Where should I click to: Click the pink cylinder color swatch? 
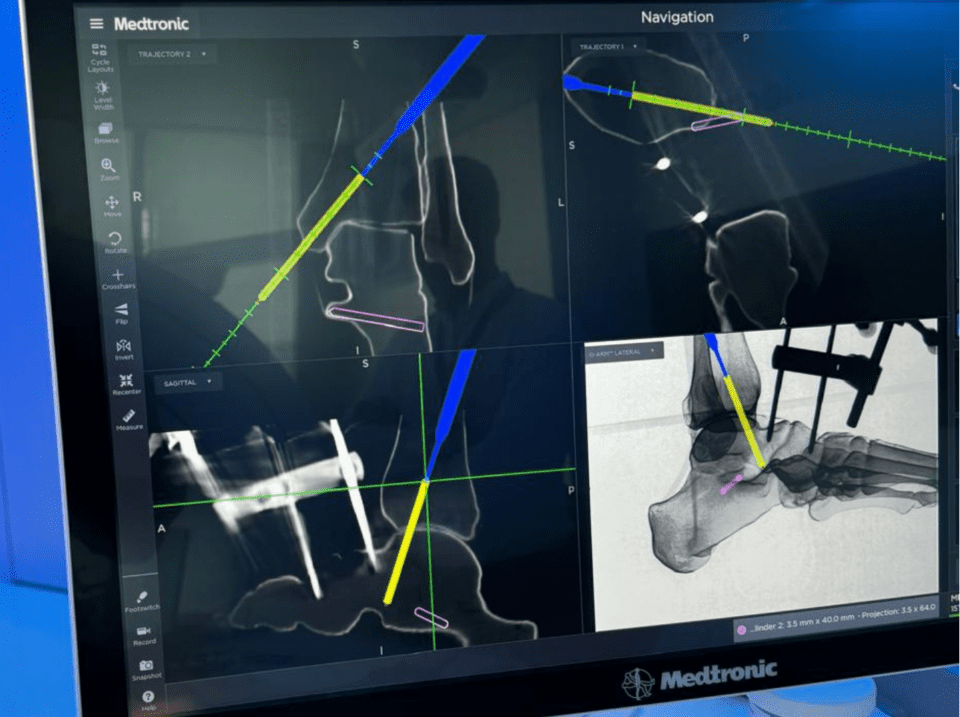[x=741, y=629]
